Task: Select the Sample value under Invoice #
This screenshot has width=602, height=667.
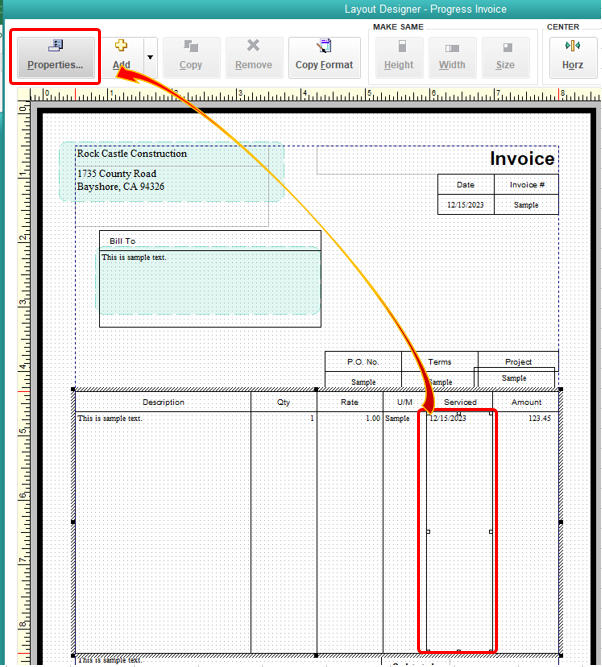Action: tap(526, 205)
